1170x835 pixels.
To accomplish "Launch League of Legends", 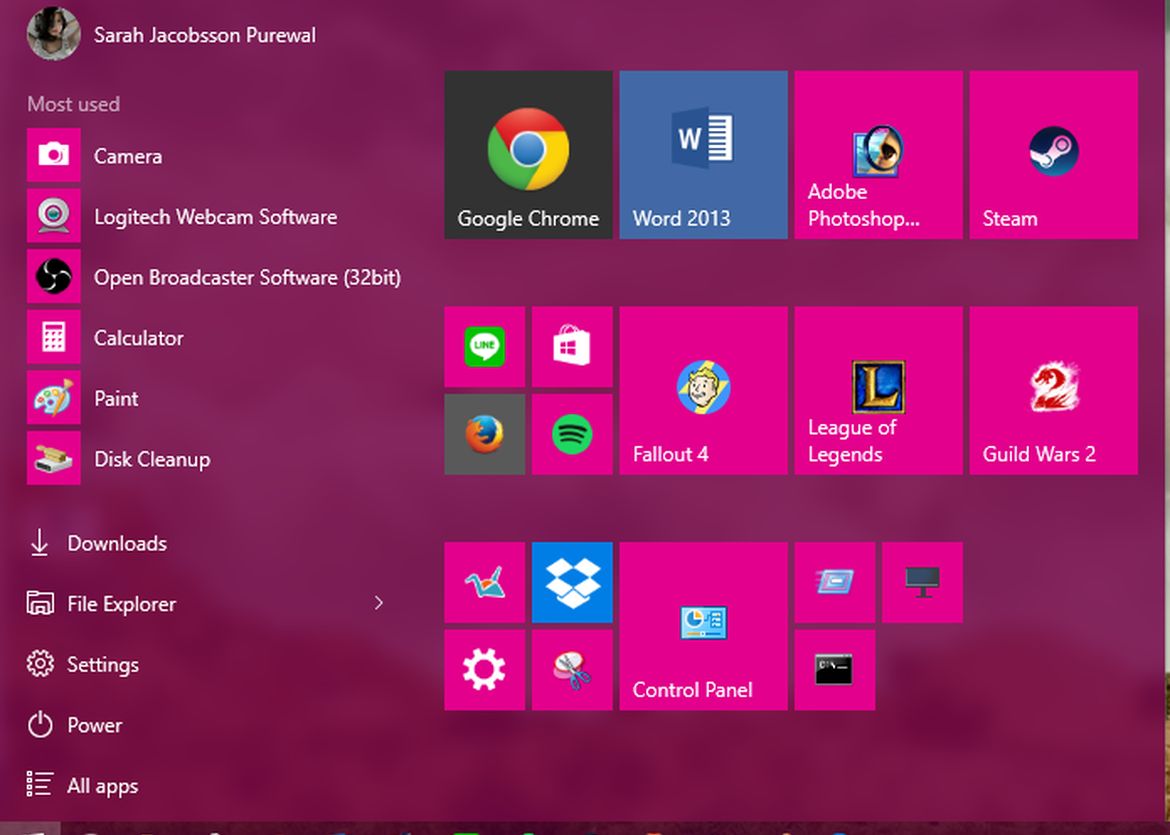I will pyautogui.click(x=878, y=390).
